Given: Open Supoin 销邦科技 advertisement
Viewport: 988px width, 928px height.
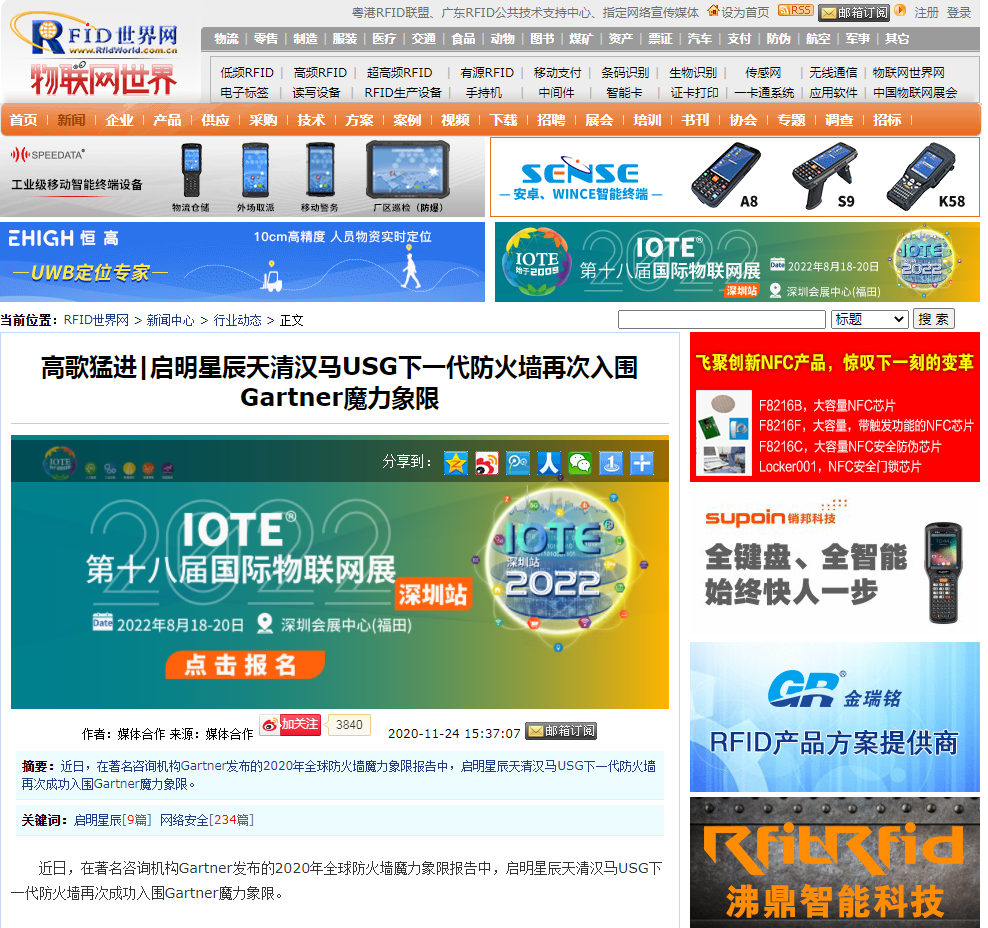Looking at the screenshot, I should pyautogui.click(x=835, y=563).
